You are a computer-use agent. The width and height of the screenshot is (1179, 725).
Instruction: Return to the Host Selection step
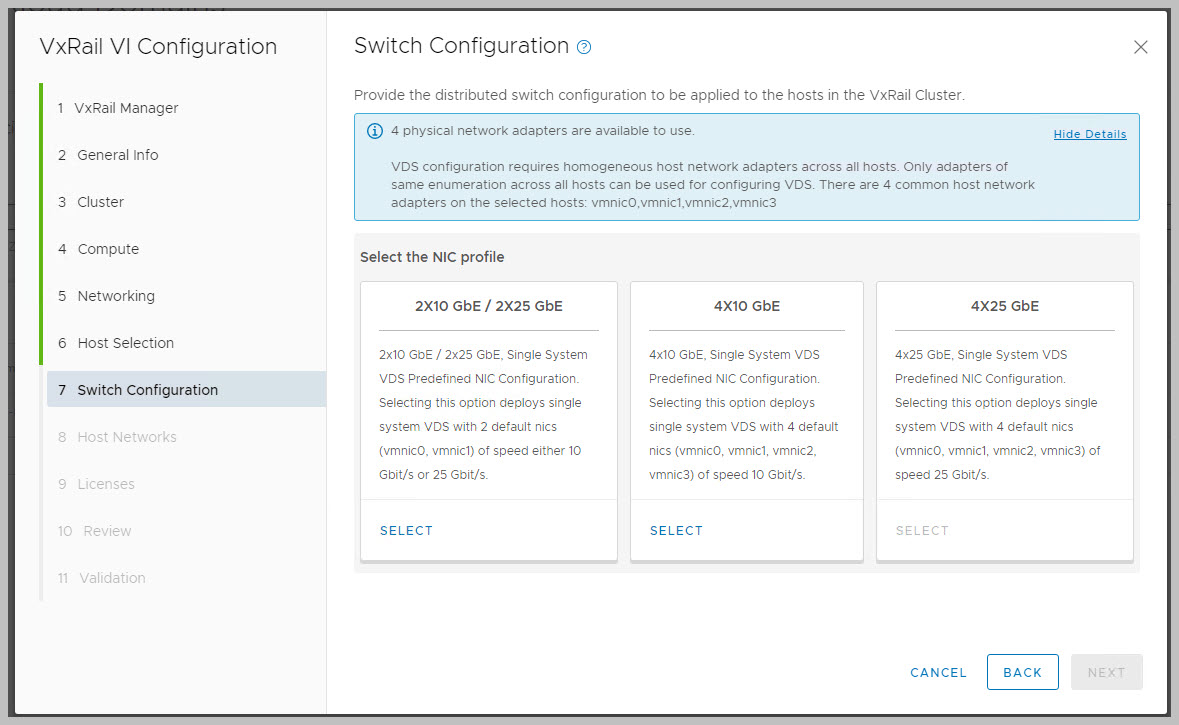pyautogui.click(x=125, y=343)
